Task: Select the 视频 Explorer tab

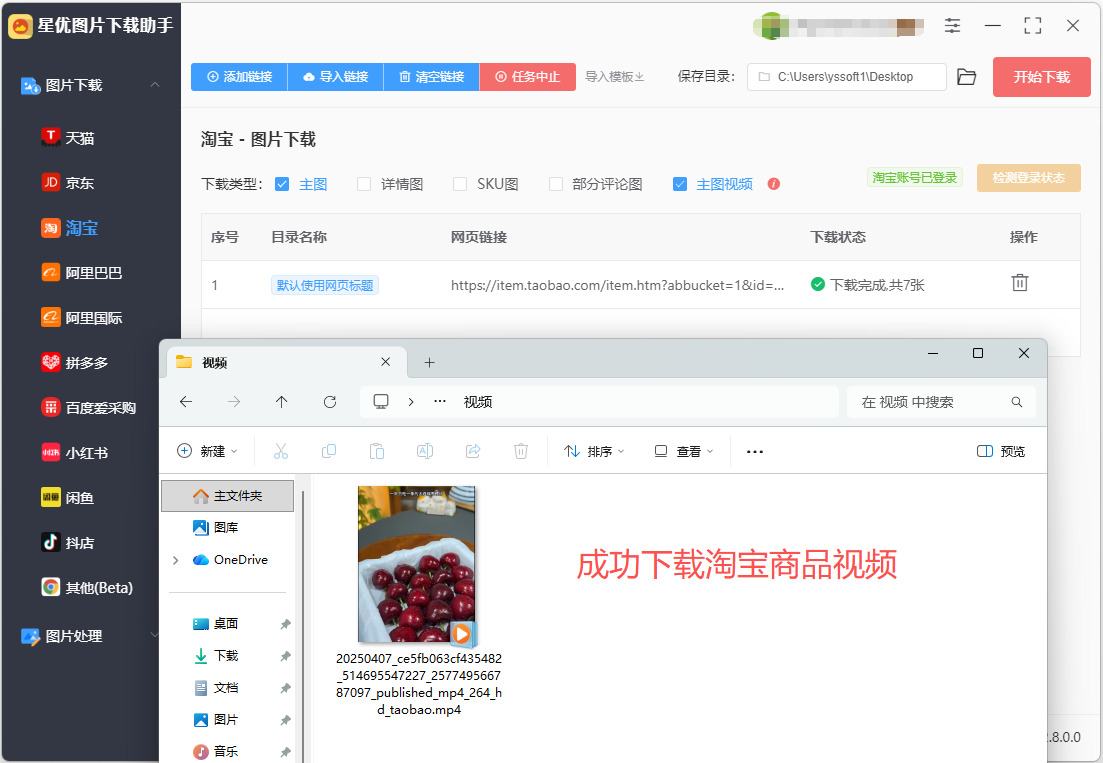Action: 285,363
